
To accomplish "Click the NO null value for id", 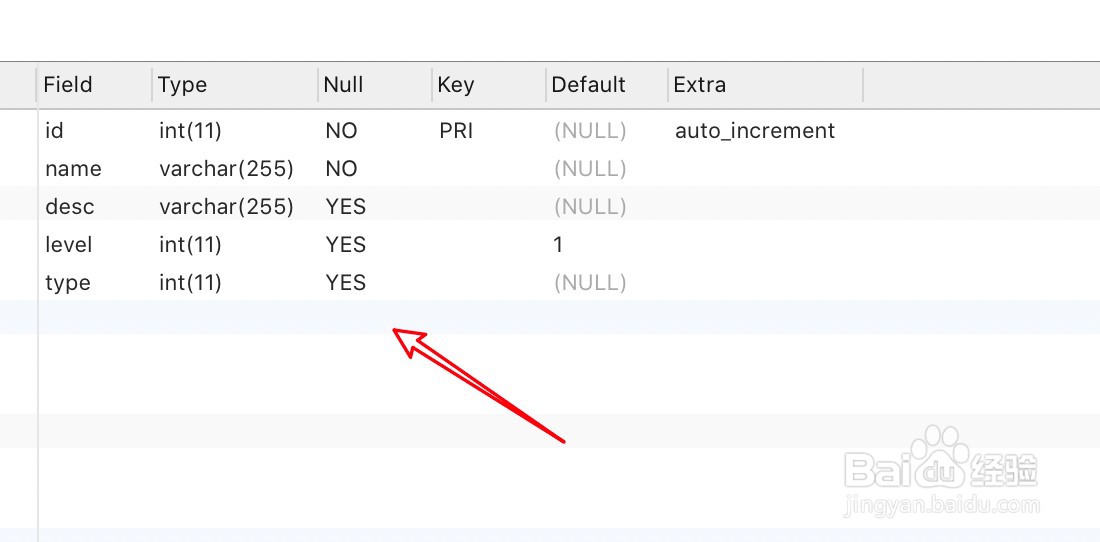I will click(x=341, y=130).
